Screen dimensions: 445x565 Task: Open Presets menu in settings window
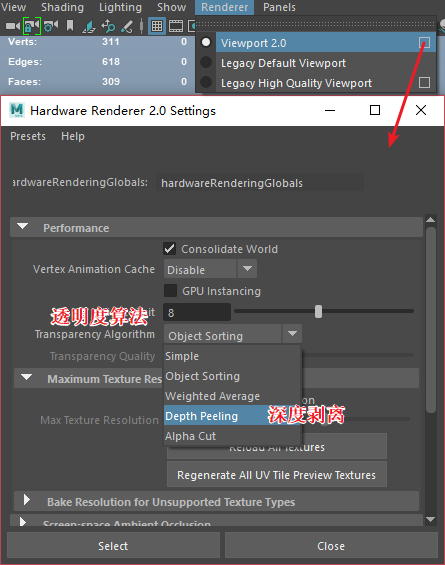coord(28,136)
